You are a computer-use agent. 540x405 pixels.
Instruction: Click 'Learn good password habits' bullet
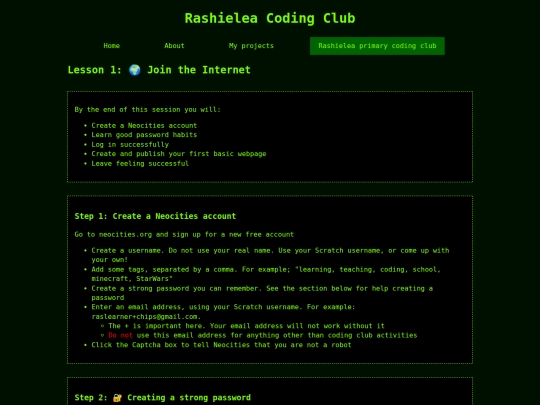[x=144, y=135]
